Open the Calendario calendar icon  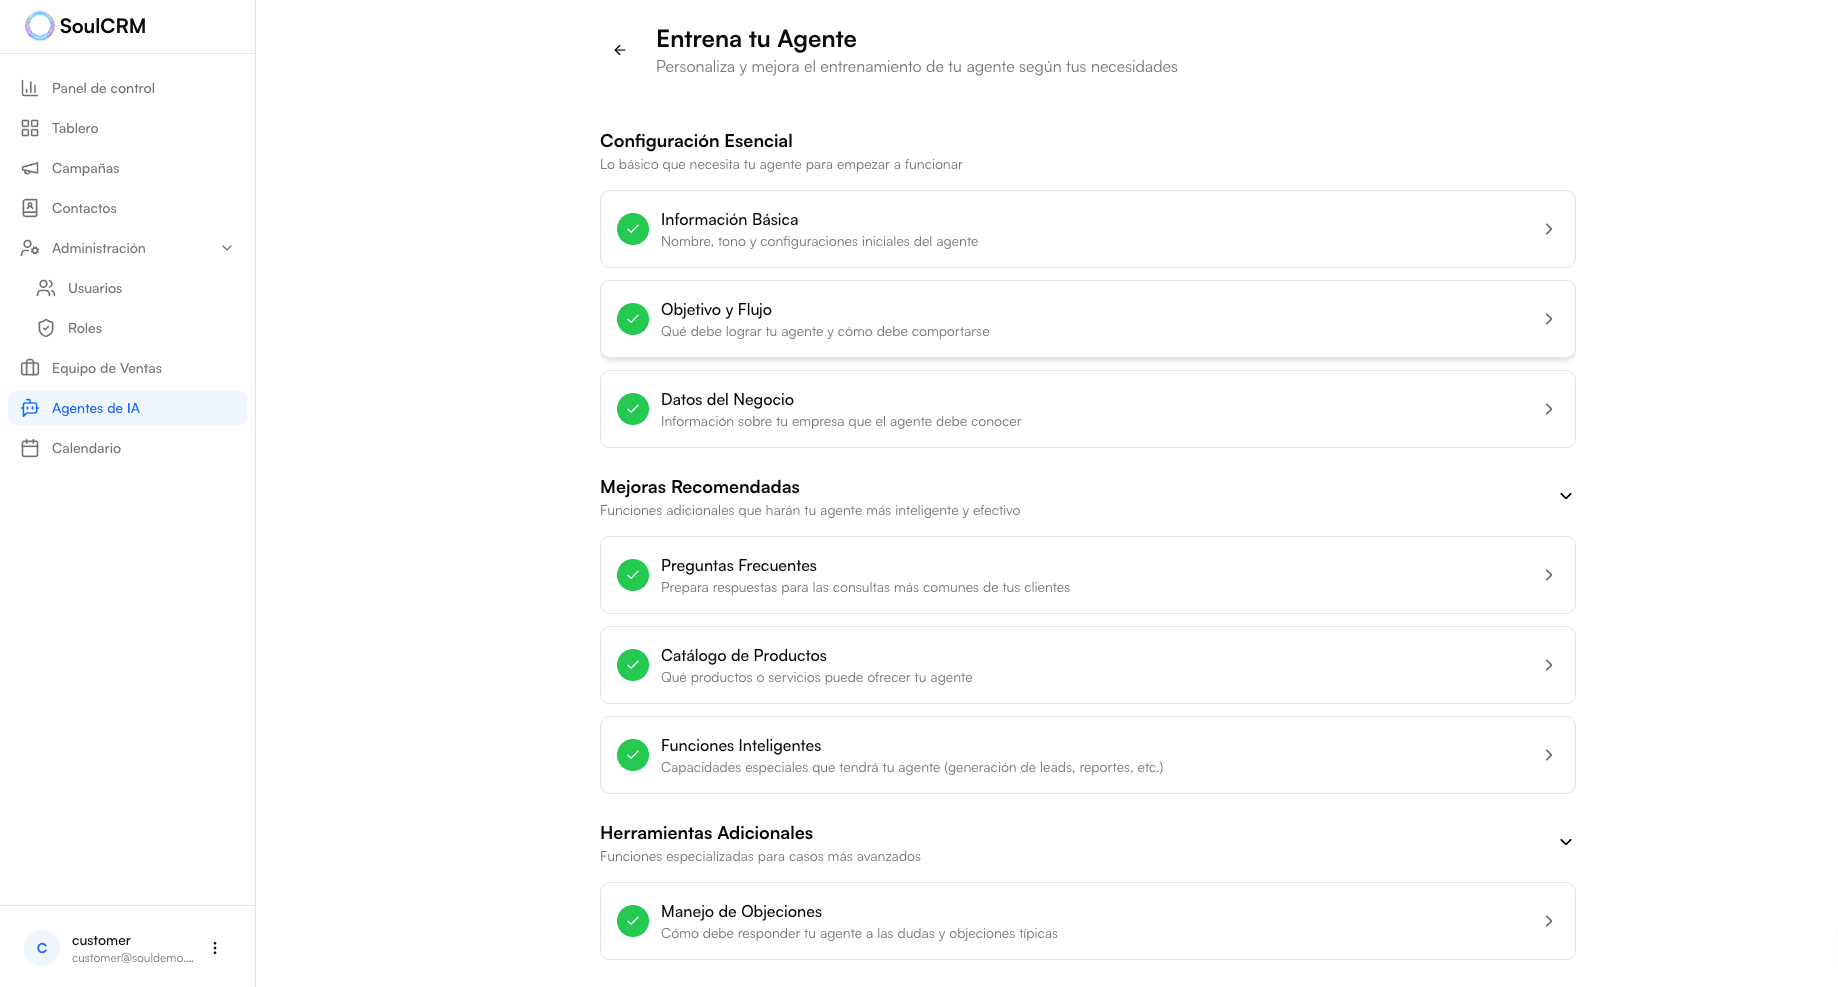31,448
